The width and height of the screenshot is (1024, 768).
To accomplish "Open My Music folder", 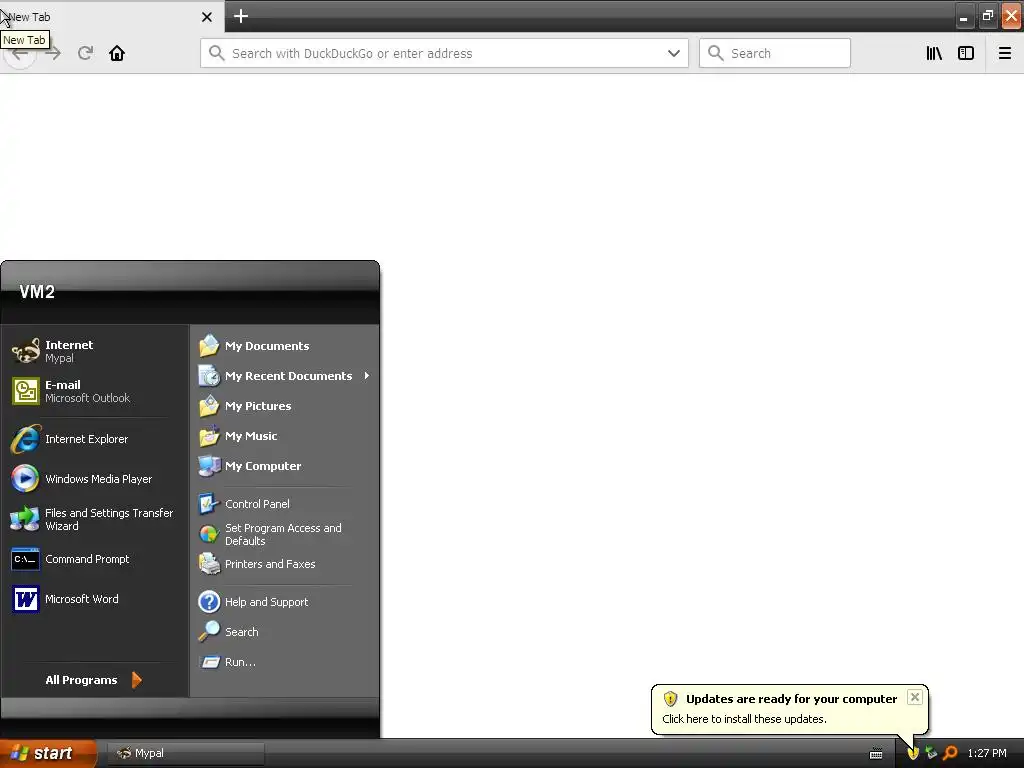I will tap(285, 436).
